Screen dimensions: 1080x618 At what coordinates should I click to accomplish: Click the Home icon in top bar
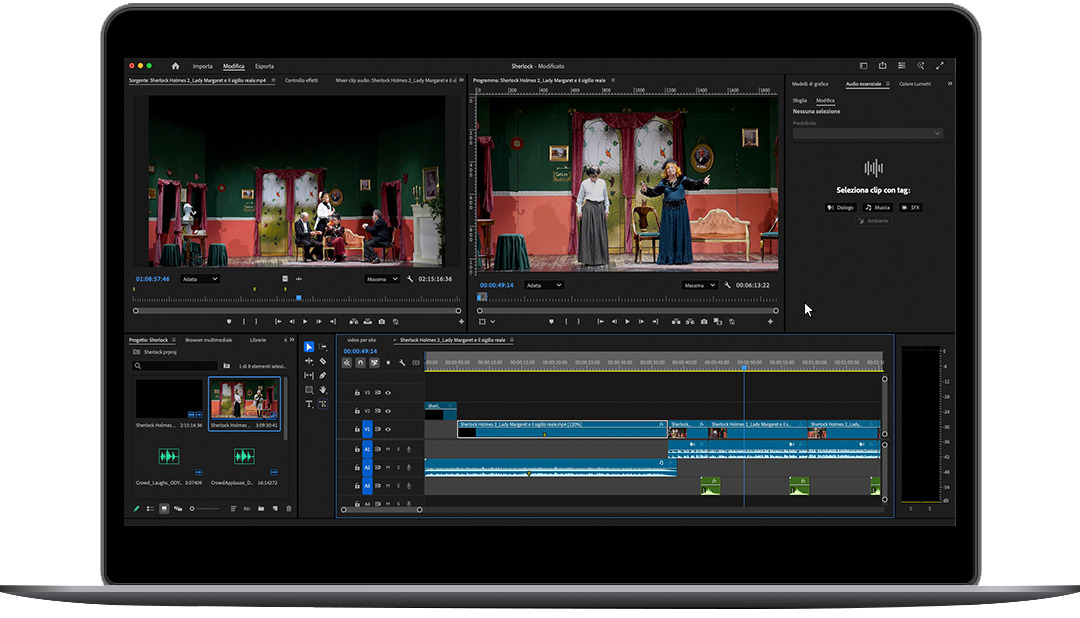pos(175,66)
